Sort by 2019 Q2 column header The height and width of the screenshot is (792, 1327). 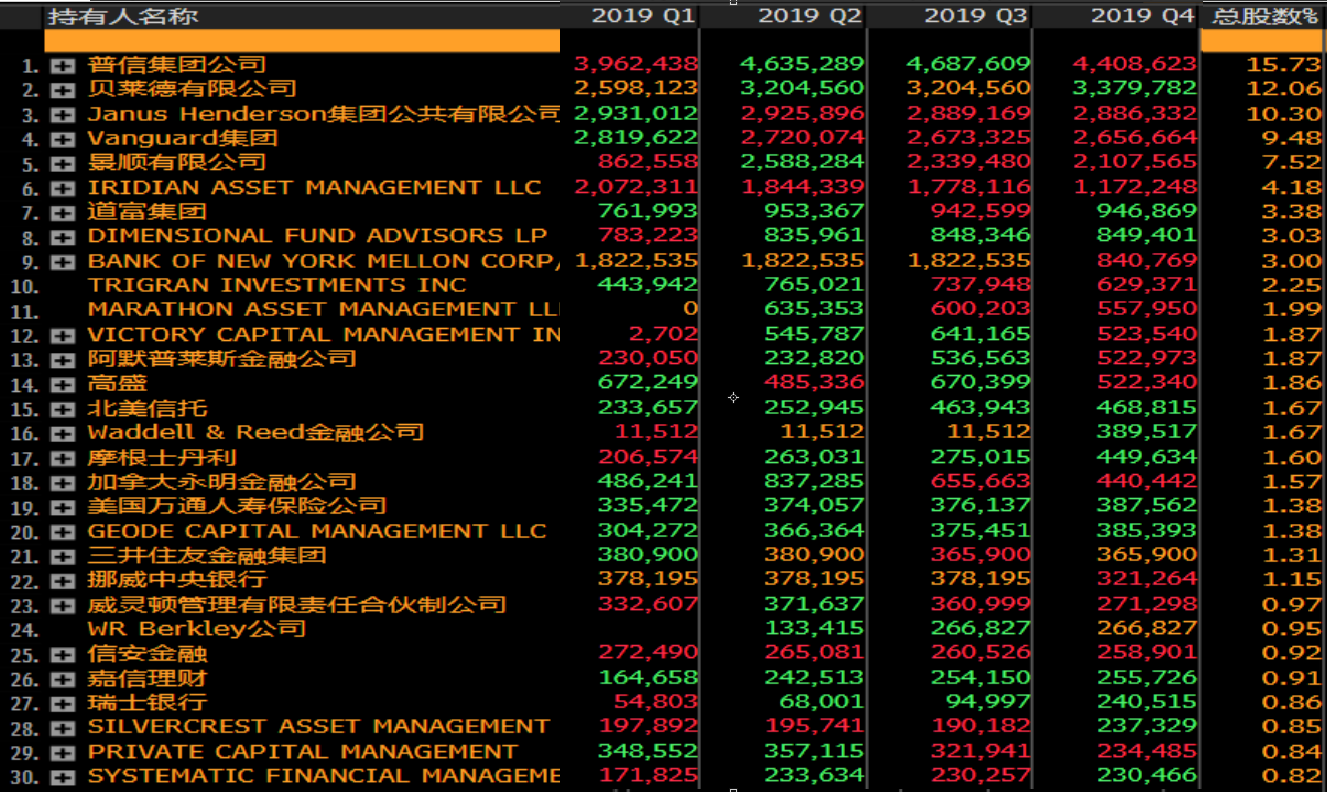[810, 16]
